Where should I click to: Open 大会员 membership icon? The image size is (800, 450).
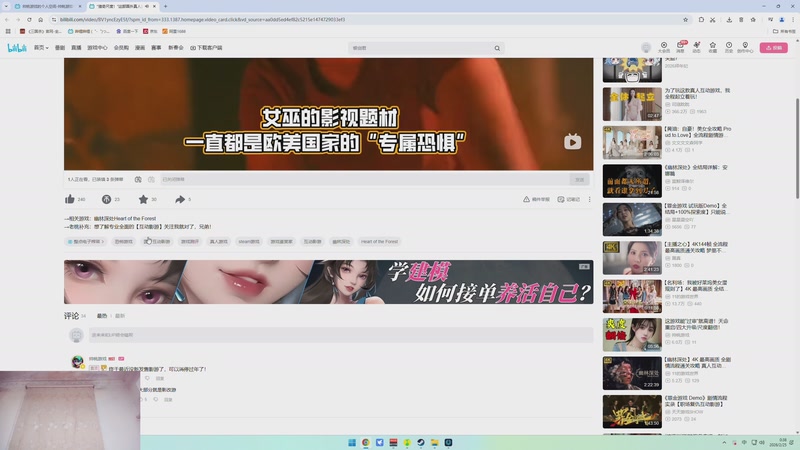pos(664,47)
